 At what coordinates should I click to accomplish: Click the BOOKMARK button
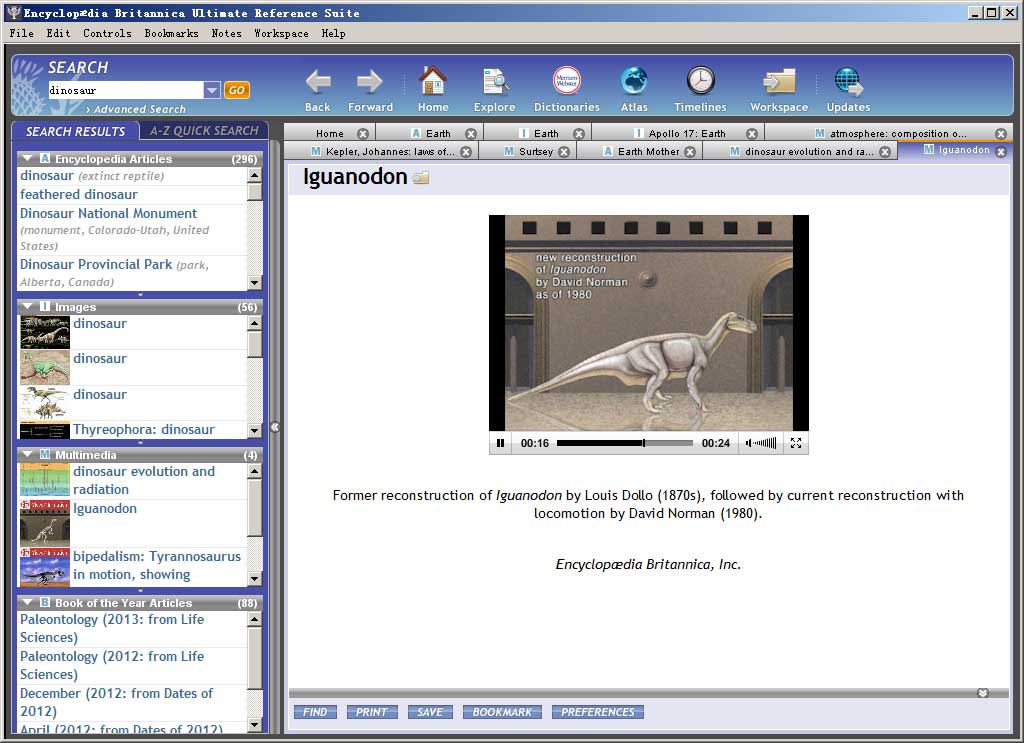click(x=502, y=712)
